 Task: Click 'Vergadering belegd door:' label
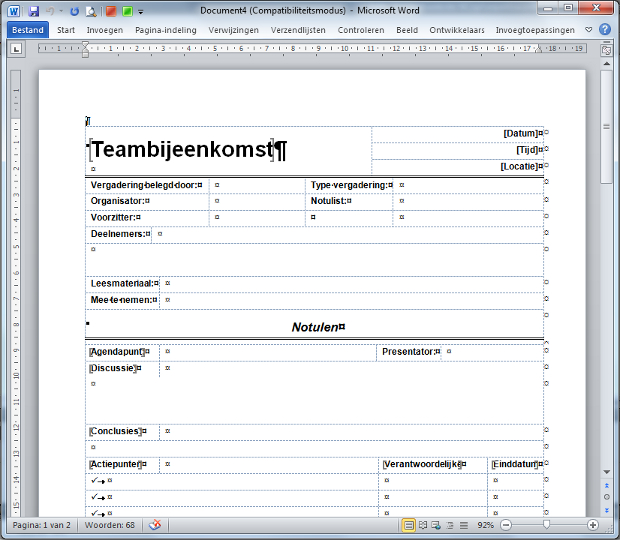144,185
